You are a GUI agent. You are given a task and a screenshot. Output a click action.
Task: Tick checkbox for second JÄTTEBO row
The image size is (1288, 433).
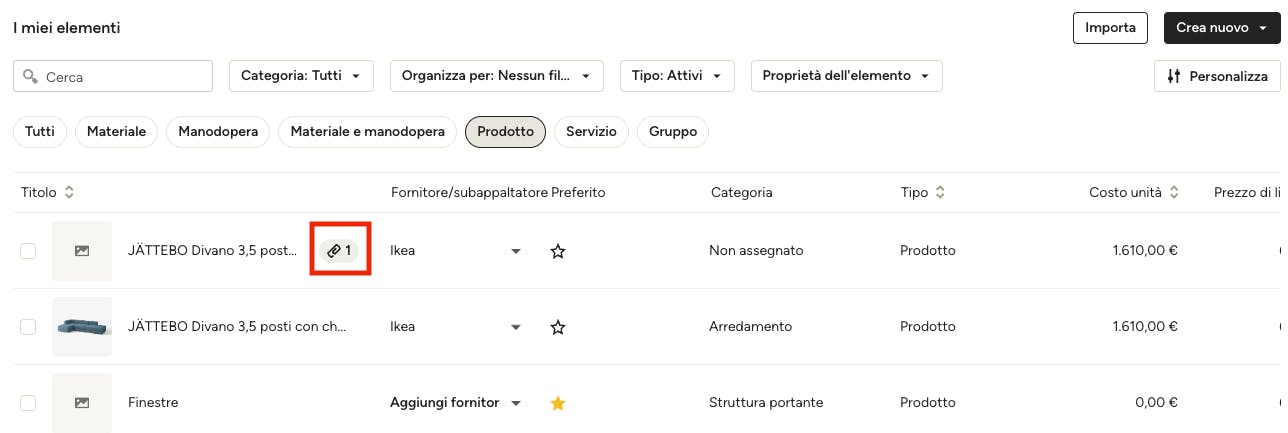click(28, 327)
